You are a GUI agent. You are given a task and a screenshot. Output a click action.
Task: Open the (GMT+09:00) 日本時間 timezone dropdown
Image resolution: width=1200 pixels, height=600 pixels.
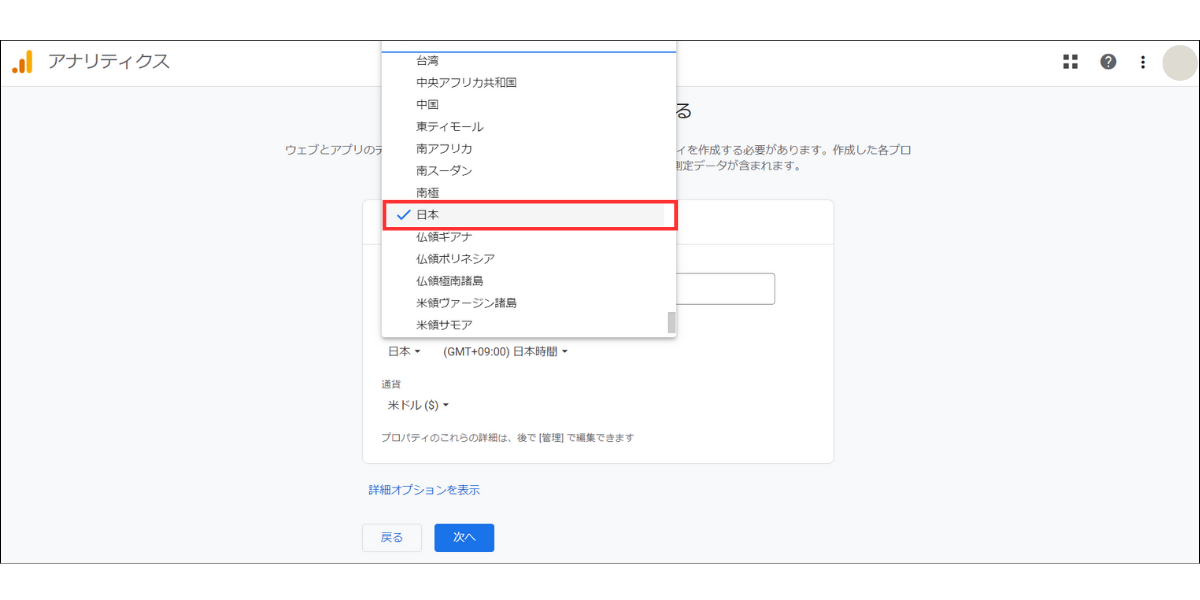coord(505,352)
